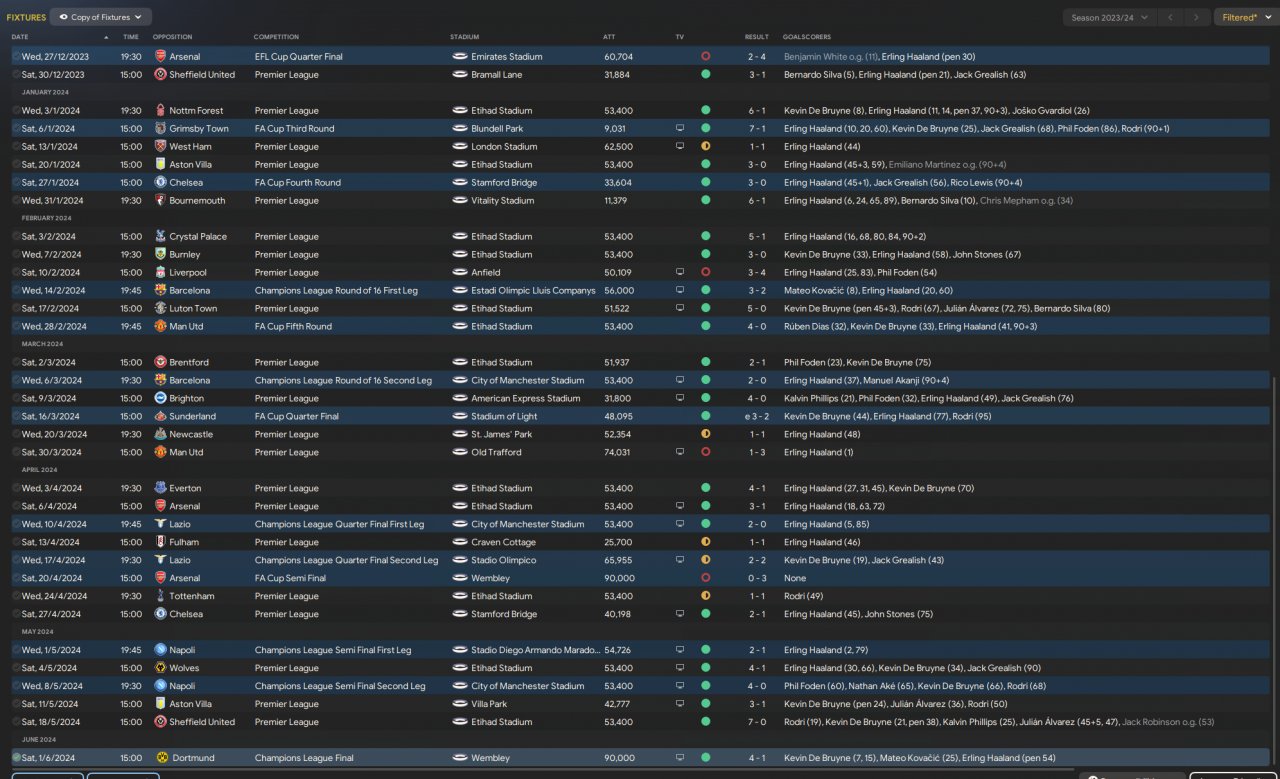1280x779 pixels.
Task: Click the Everton club badge
Action: (x=160, y=489)
